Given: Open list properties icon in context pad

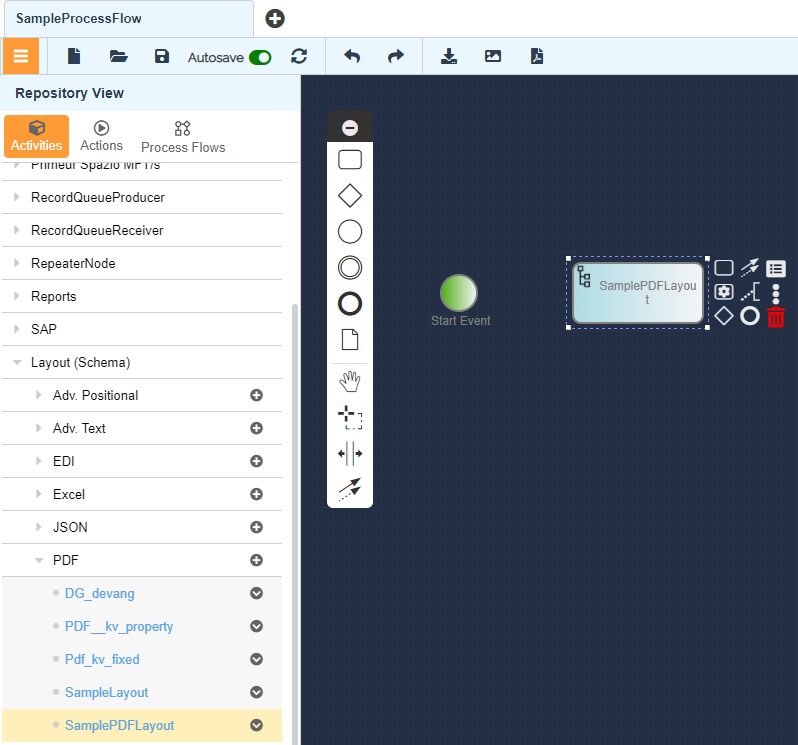Looking at the screenshot, I should (x=776, y=268).
